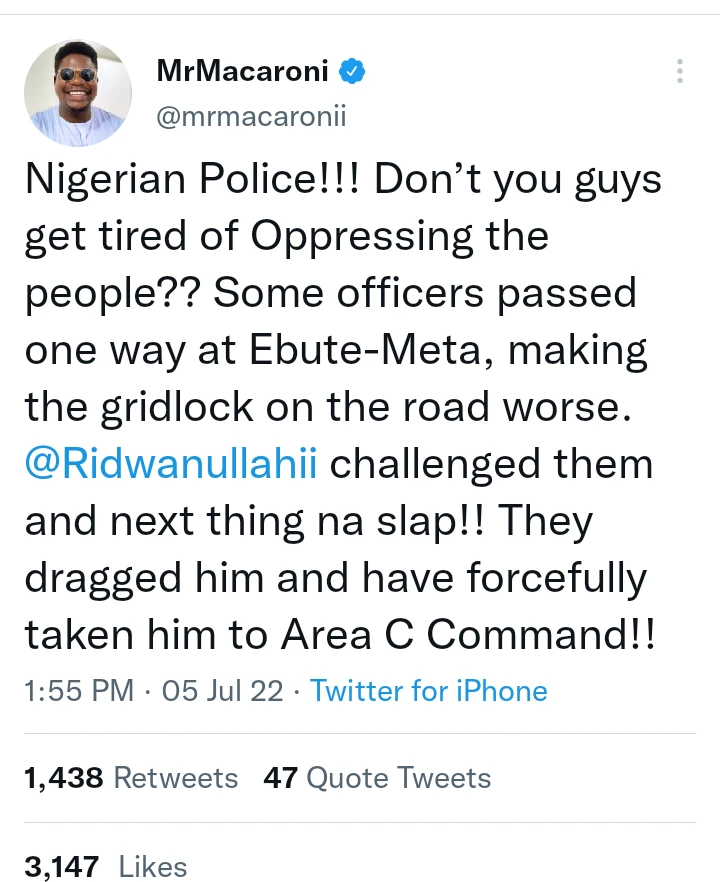Open the tweet's three-dot more options menu
The image size is (720, 882).
tap(680, 71)
